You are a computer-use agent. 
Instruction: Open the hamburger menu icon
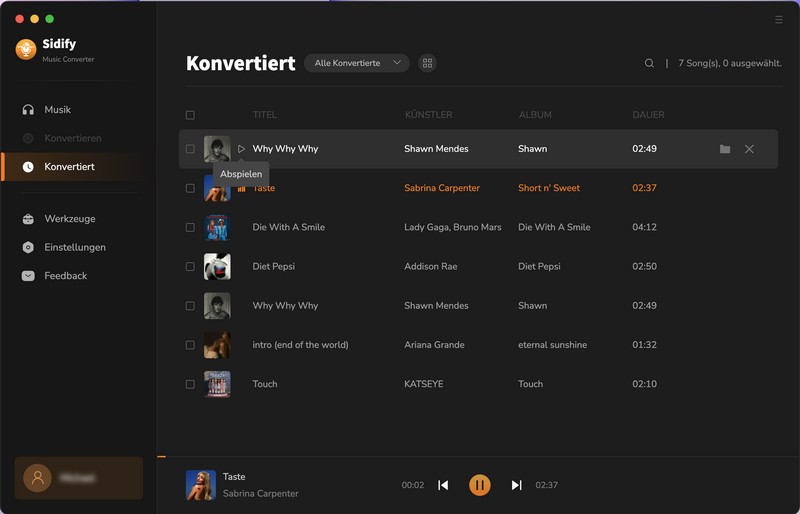[x=779, y=19]
